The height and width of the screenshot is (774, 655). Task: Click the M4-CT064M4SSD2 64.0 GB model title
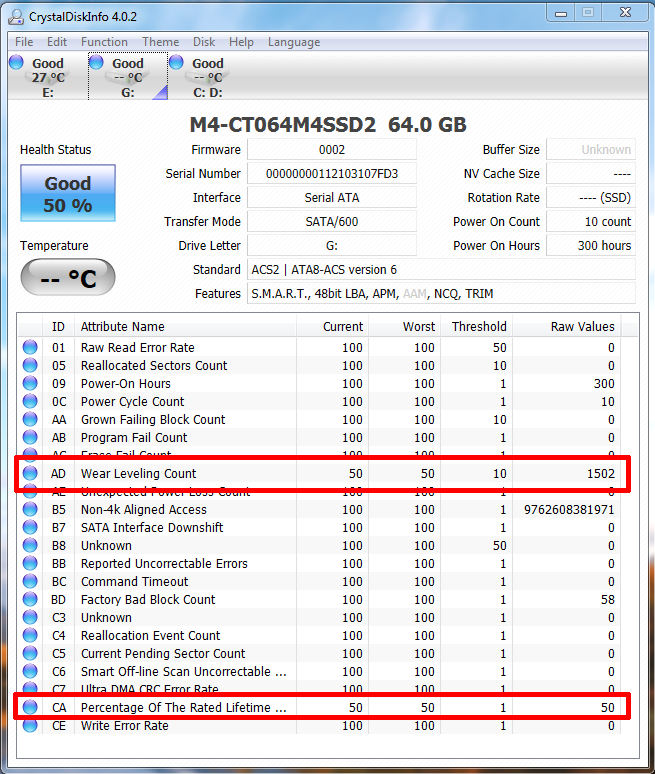click(x=328, y=124)
